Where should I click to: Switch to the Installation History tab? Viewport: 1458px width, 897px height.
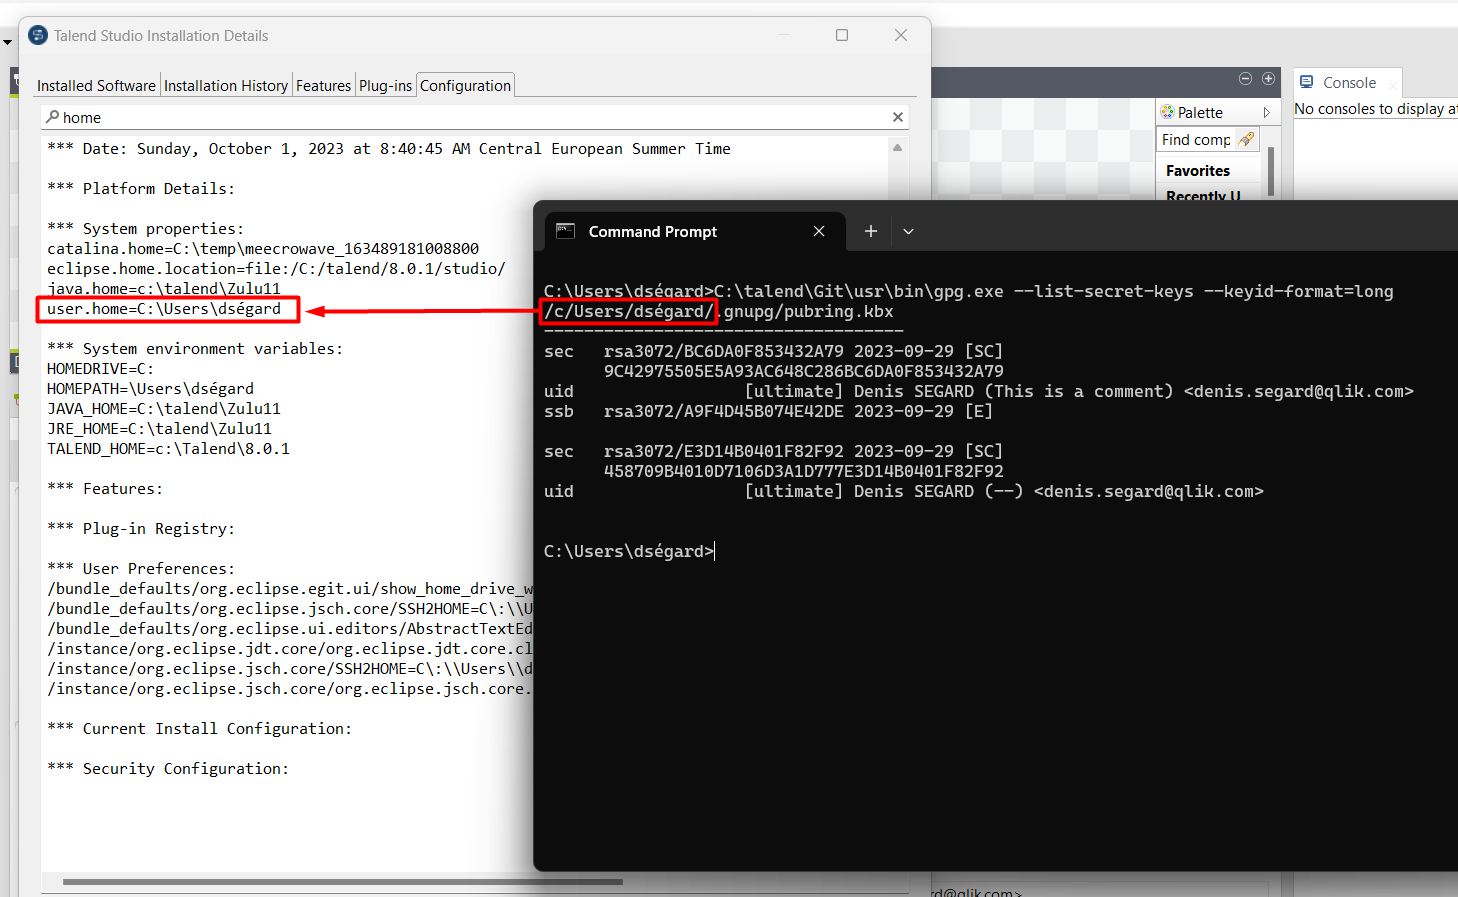pyautogui.click(x=226, y=85)
